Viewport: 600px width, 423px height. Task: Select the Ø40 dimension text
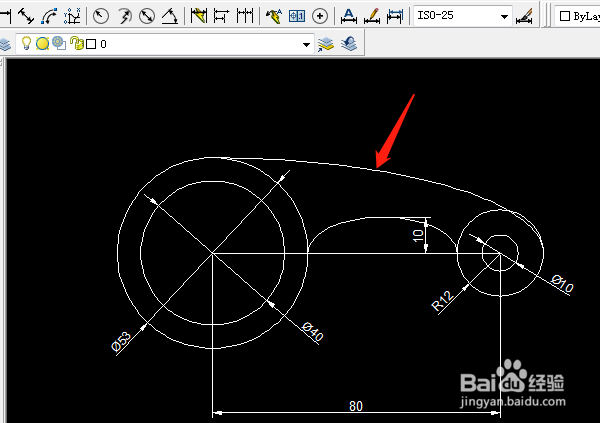pos(313,332)
